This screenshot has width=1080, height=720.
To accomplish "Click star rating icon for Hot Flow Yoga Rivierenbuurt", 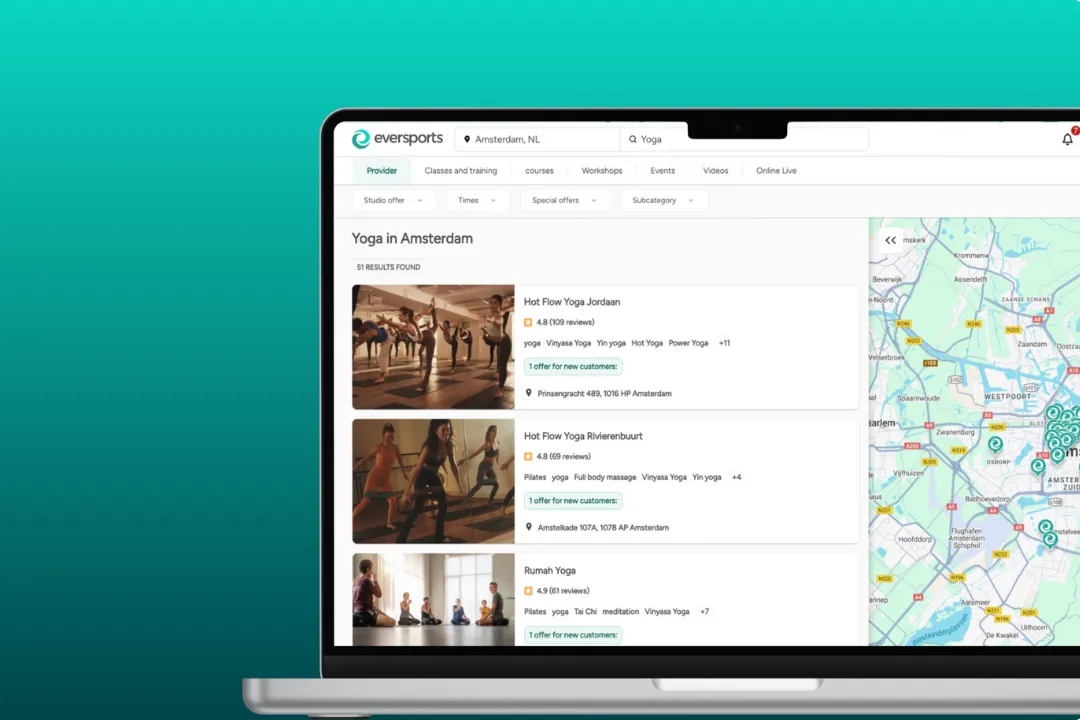I will click(x=528, y=457).
